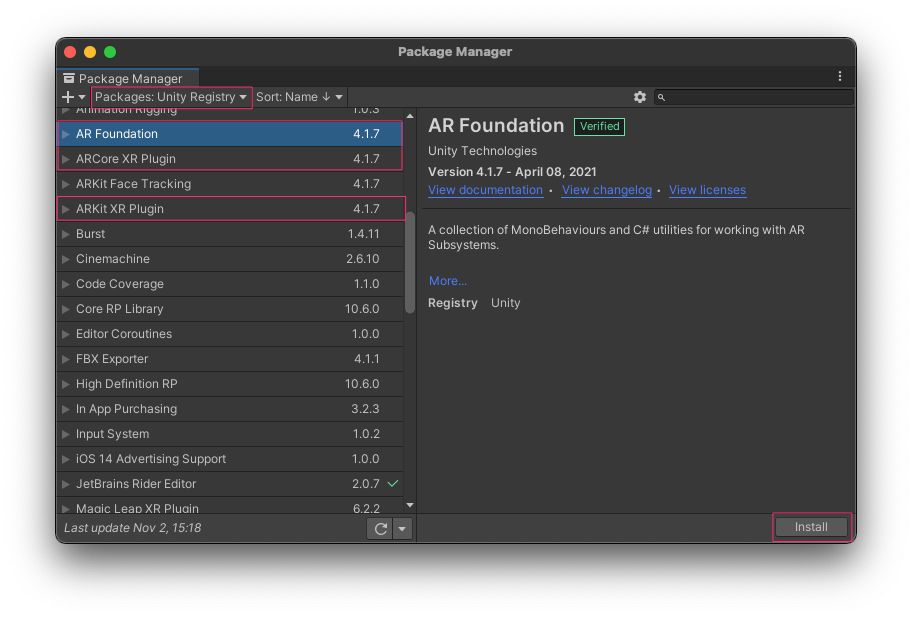Viewport: 912px width, 617px height.
Task: Select the AR Foundation package
Action: (150, 133)
